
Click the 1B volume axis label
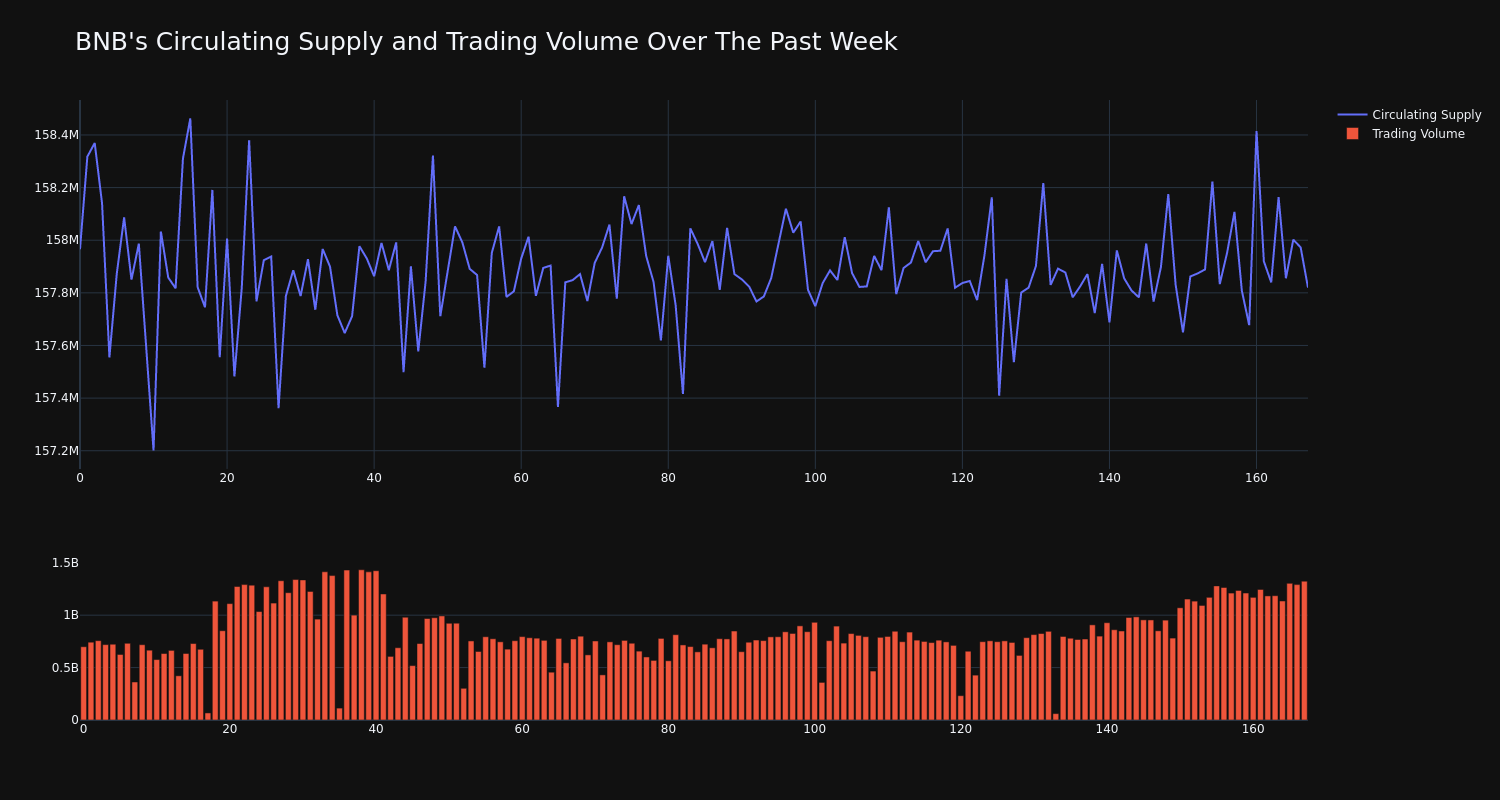click(x=71, y=615)
